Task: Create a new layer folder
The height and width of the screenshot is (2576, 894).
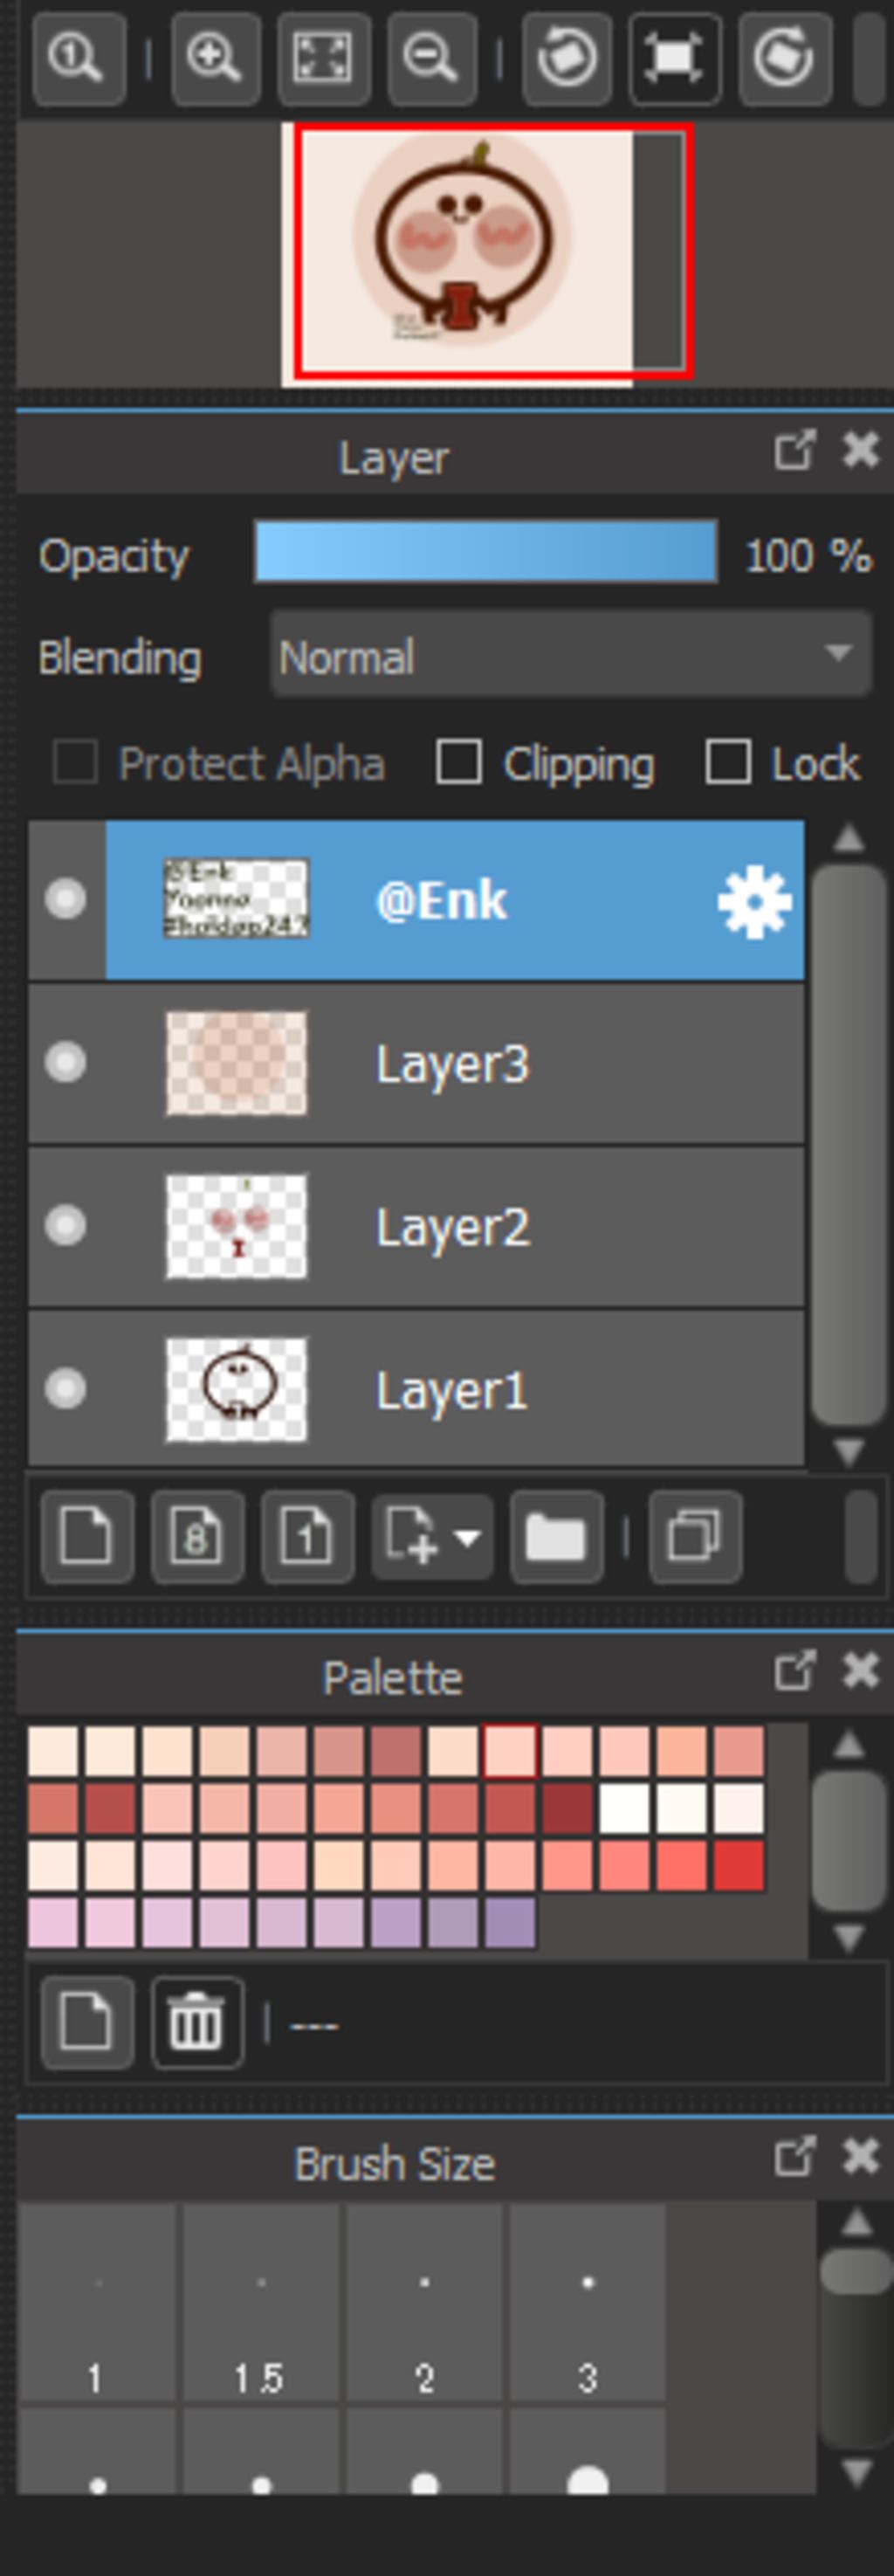Action: [556, 1536]
